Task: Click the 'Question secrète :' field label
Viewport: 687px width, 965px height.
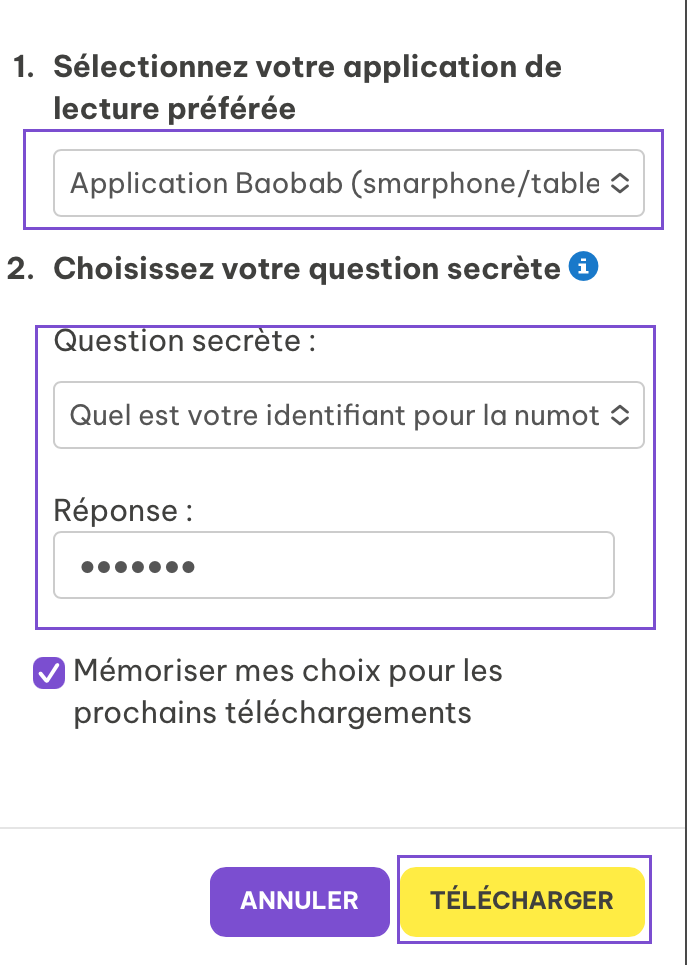Action: click(x=185, y=340)
